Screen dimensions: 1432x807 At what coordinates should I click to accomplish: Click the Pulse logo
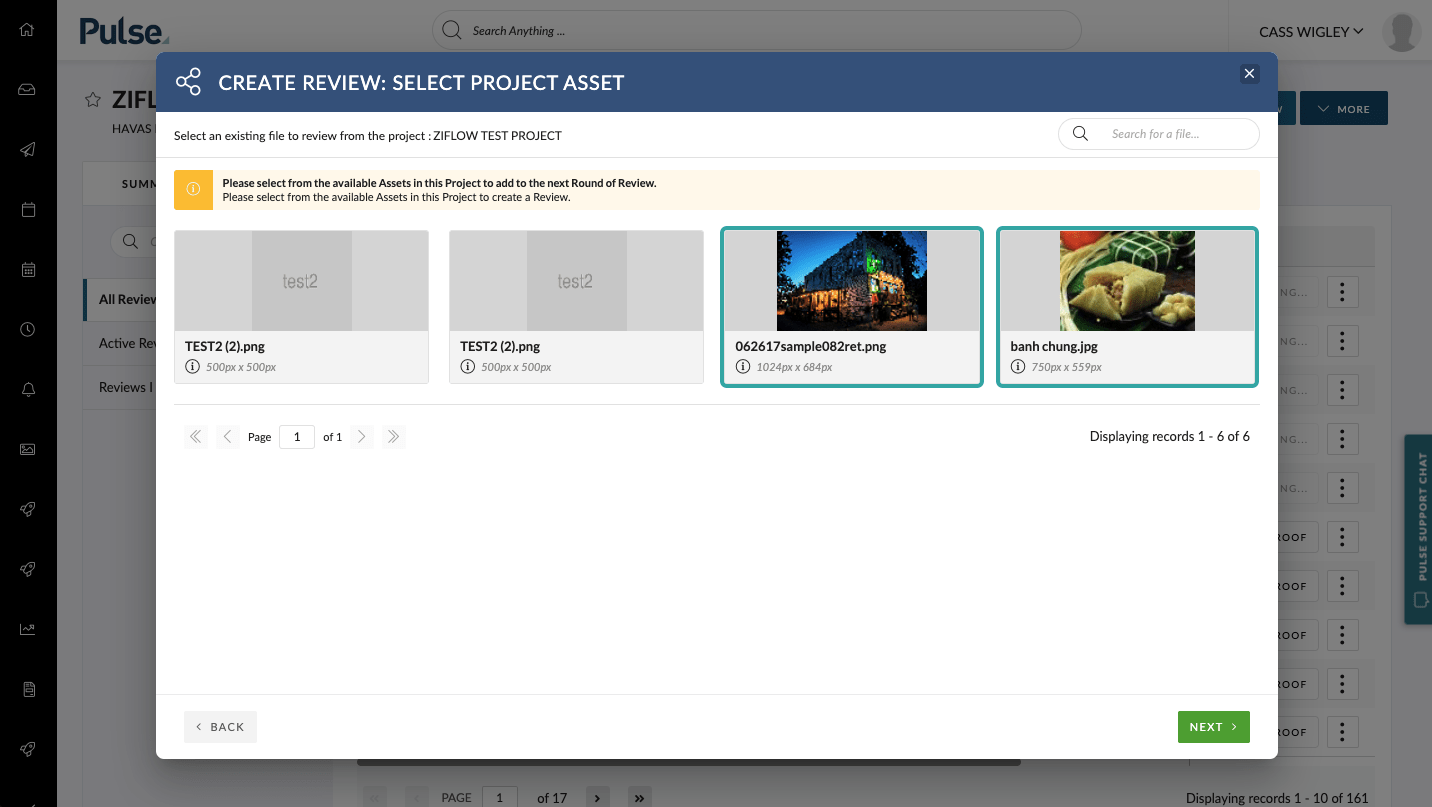124,31
